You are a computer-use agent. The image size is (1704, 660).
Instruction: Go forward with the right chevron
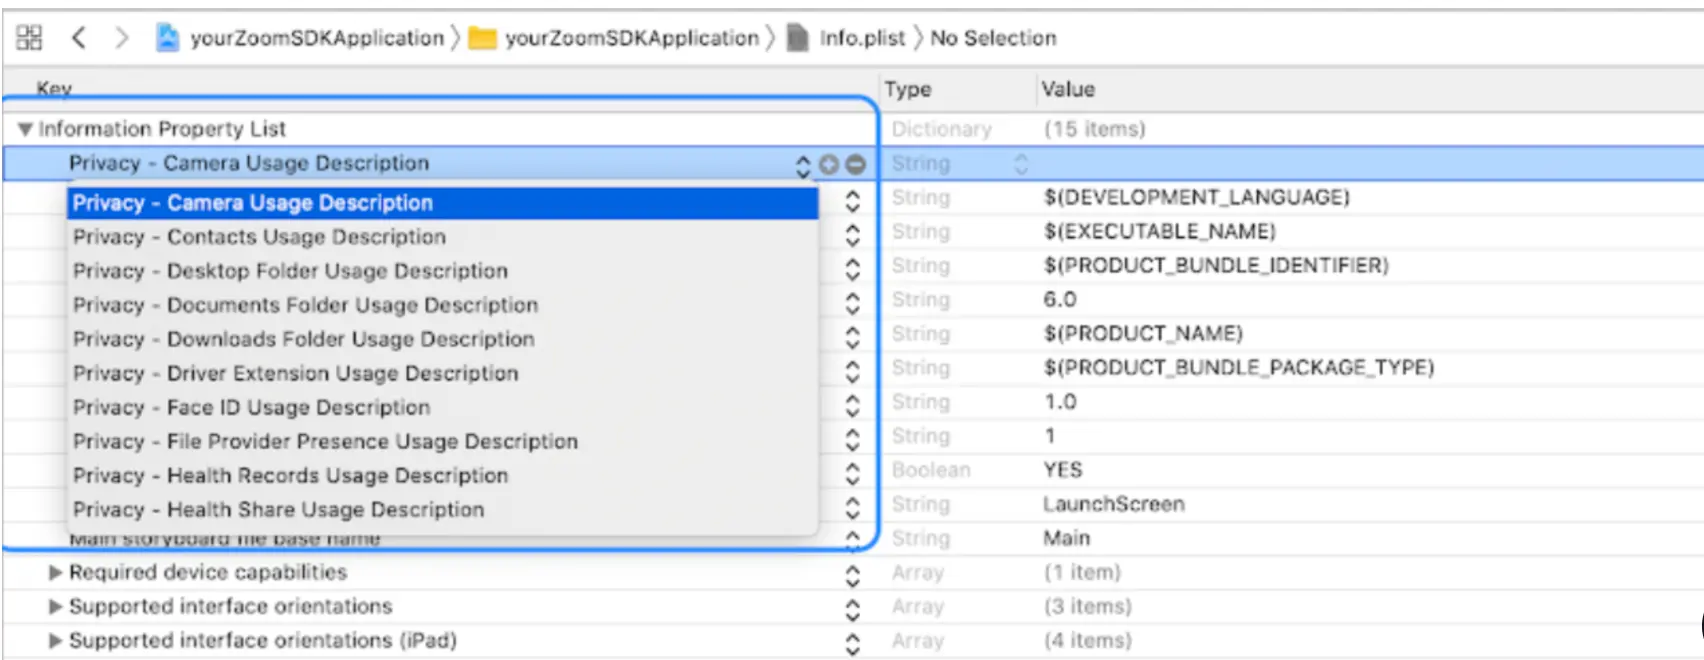pyautogui.click(x=121, y=38)
